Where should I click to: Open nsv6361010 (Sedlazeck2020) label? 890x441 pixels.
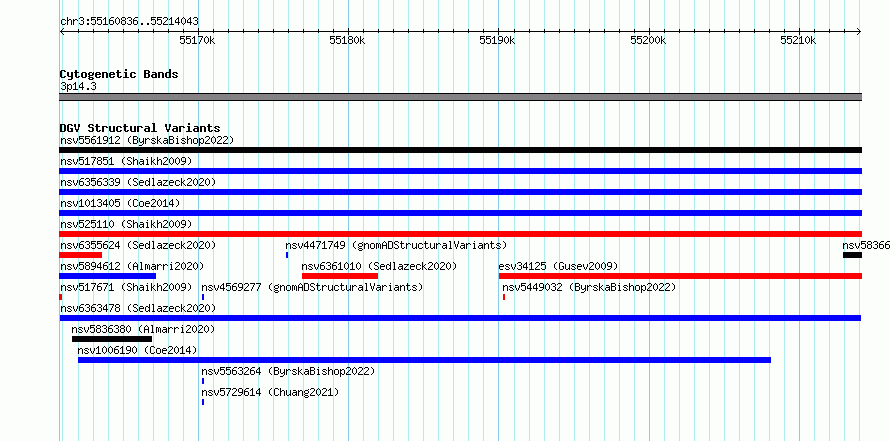379,266
